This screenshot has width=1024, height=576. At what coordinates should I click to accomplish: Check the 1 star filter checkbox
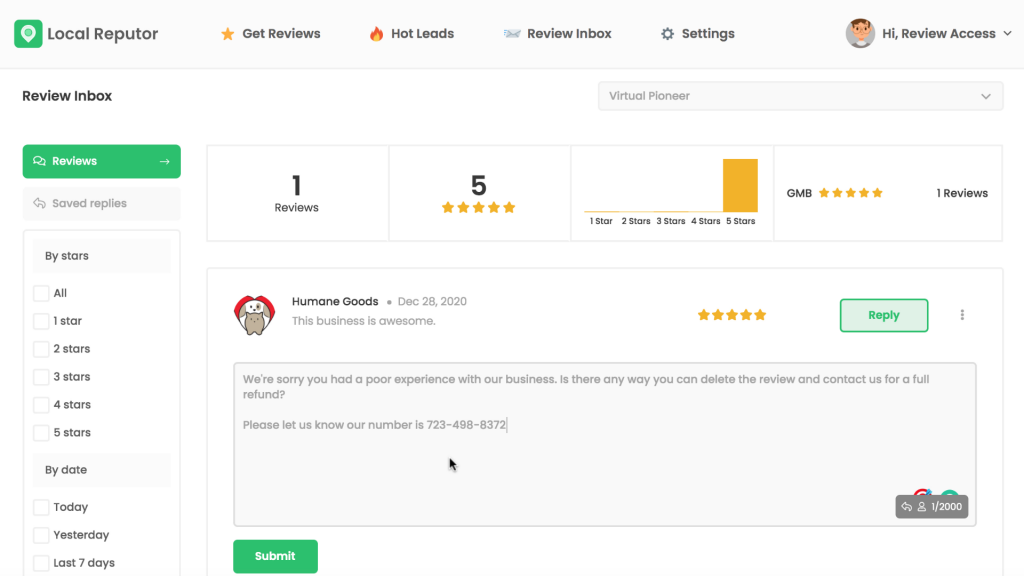pyautogui.click(x=41, y=321)
